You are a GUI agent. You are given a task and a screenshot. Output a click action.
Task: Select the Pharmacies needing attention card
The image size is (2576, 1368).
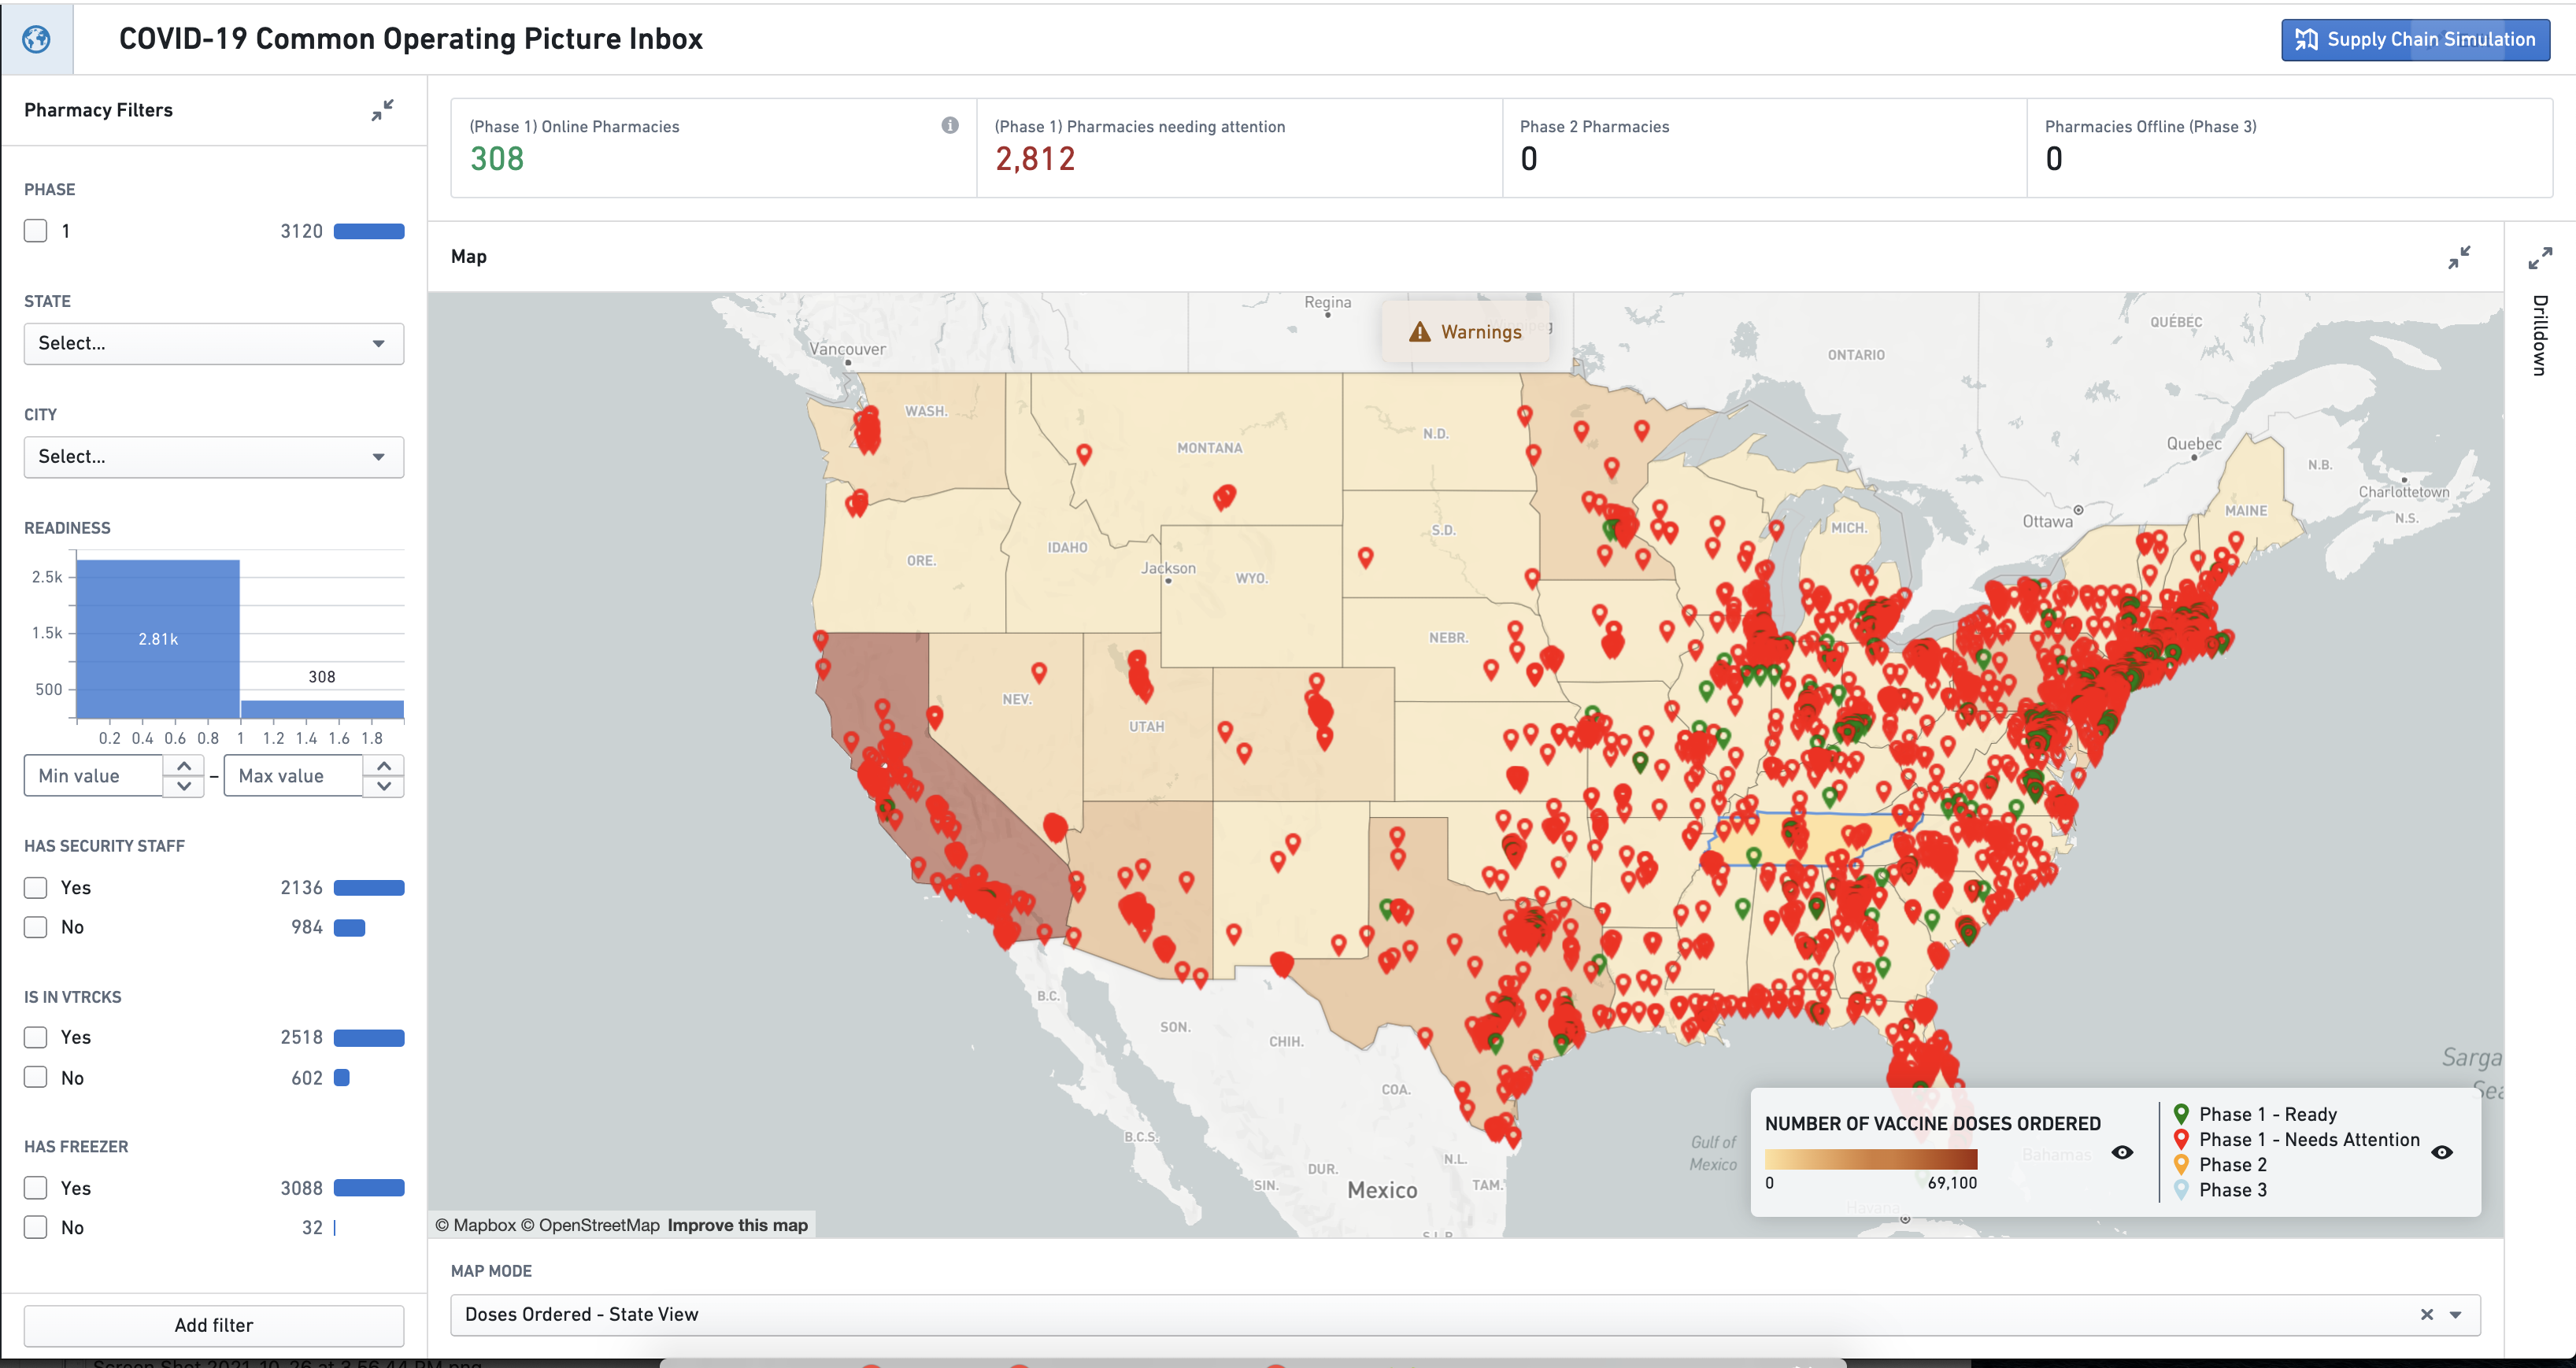coord(1239,147)
